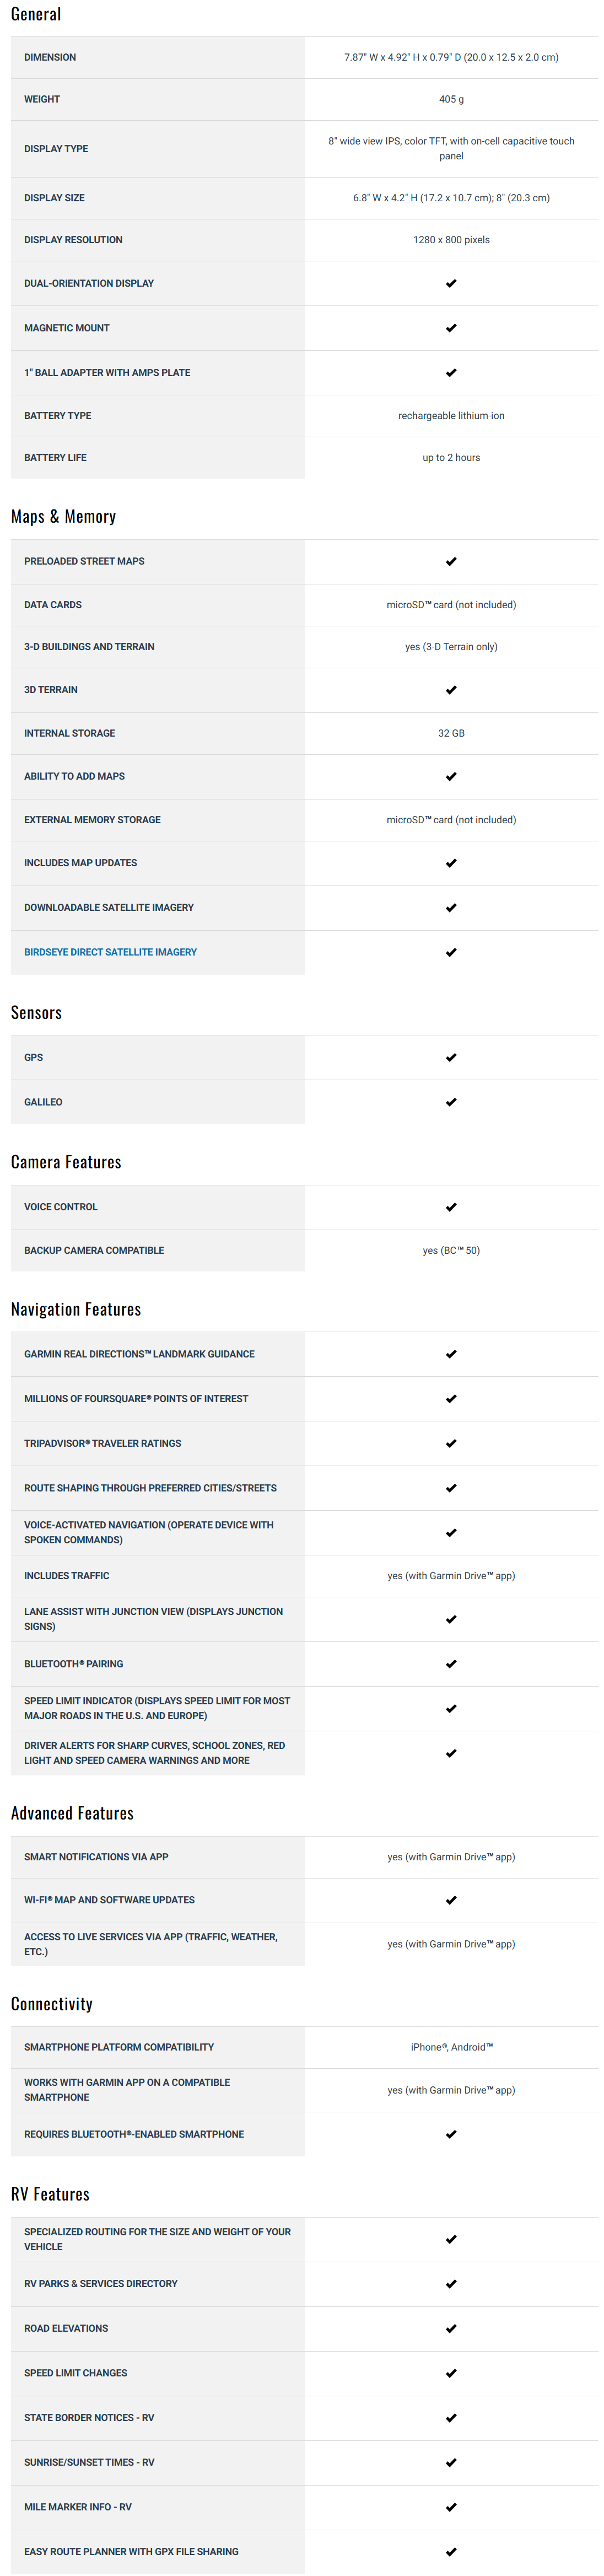The height and width of the screenshot is (2576, 604).
Task: Click the Backup Camera Compatible label
Action: 94,1250
